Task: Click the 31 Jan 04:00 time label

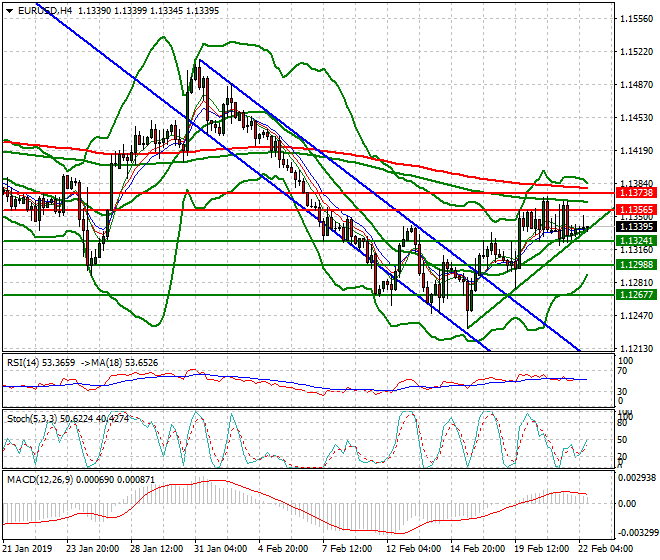Action: pyautogui.click(x=221, y=549)
